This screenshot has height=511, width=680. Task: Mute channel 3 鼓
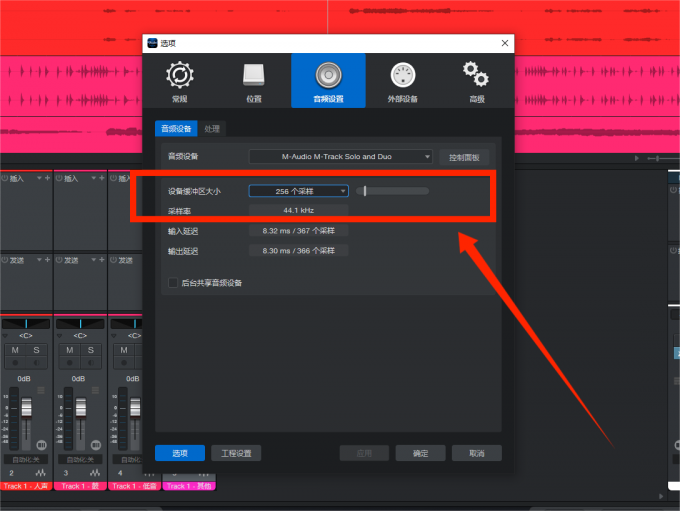(69, 350)
